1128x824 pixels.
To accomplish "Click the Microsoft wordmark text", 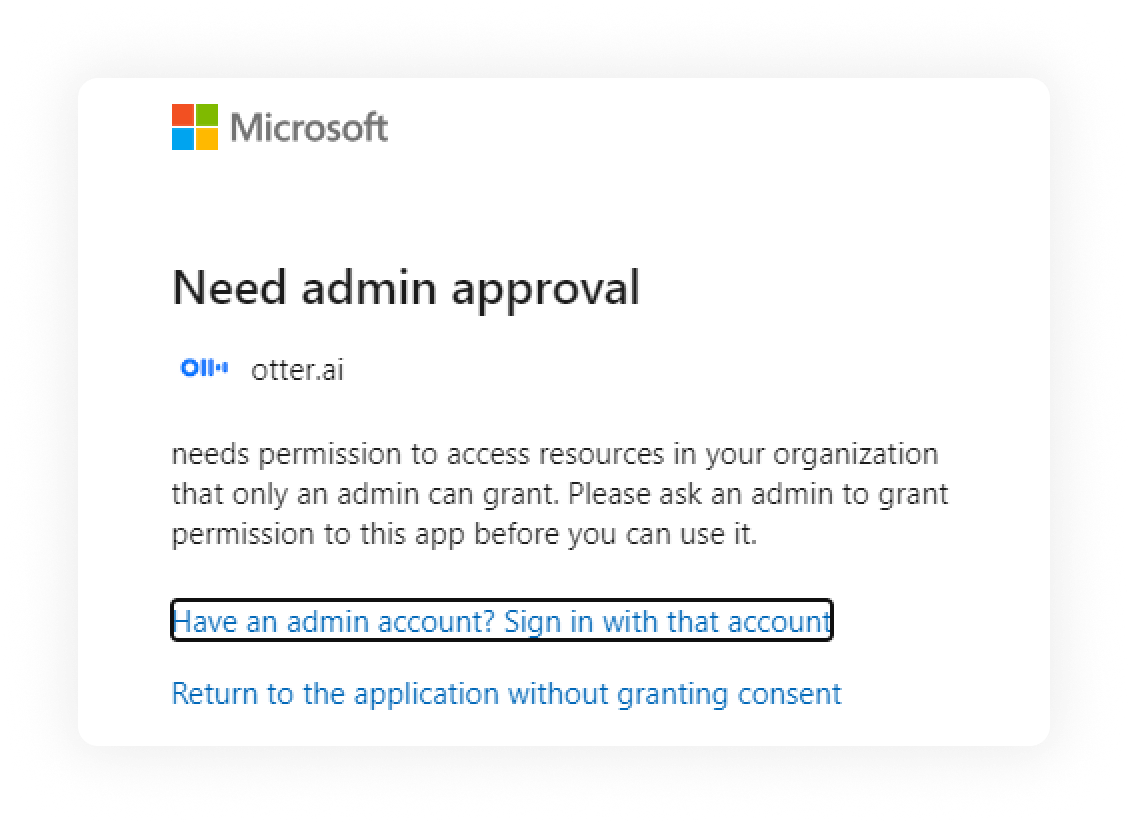I will 309,127.
